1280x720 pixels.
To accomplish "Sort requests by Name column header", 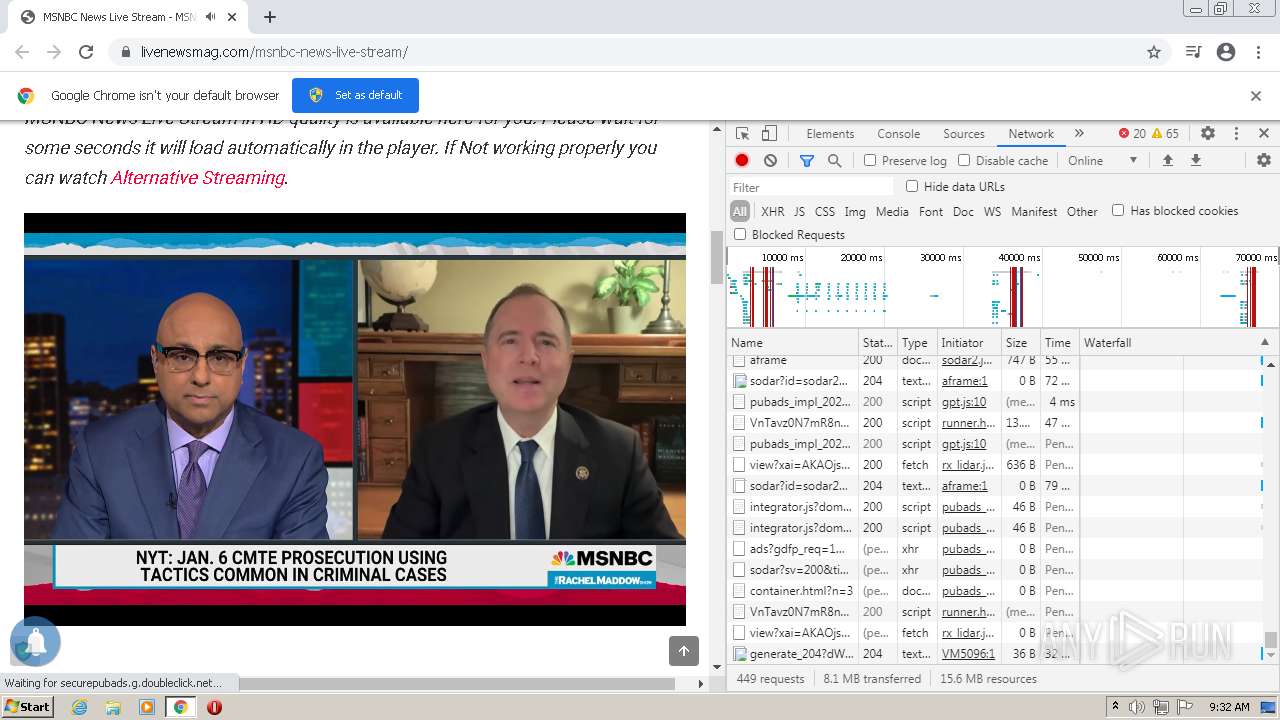I will [793, 342].
